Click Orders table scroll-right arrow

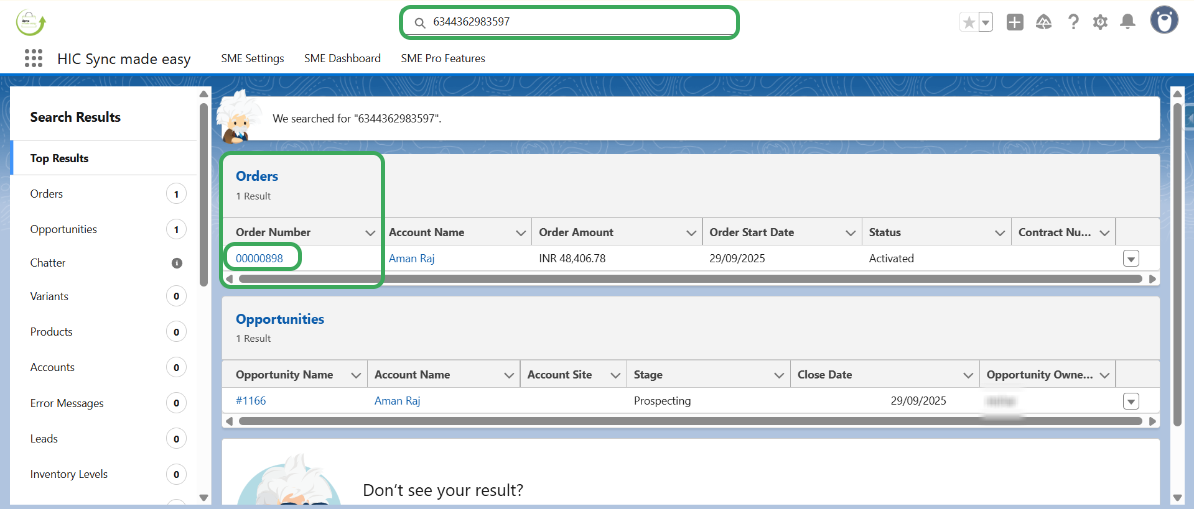pos(1153,279)
